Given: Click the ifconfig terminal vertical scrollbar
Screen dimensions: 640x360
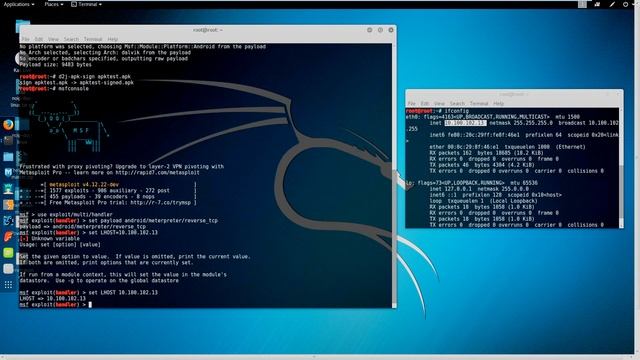Looking at the screenshot, I should click(621, 167).
